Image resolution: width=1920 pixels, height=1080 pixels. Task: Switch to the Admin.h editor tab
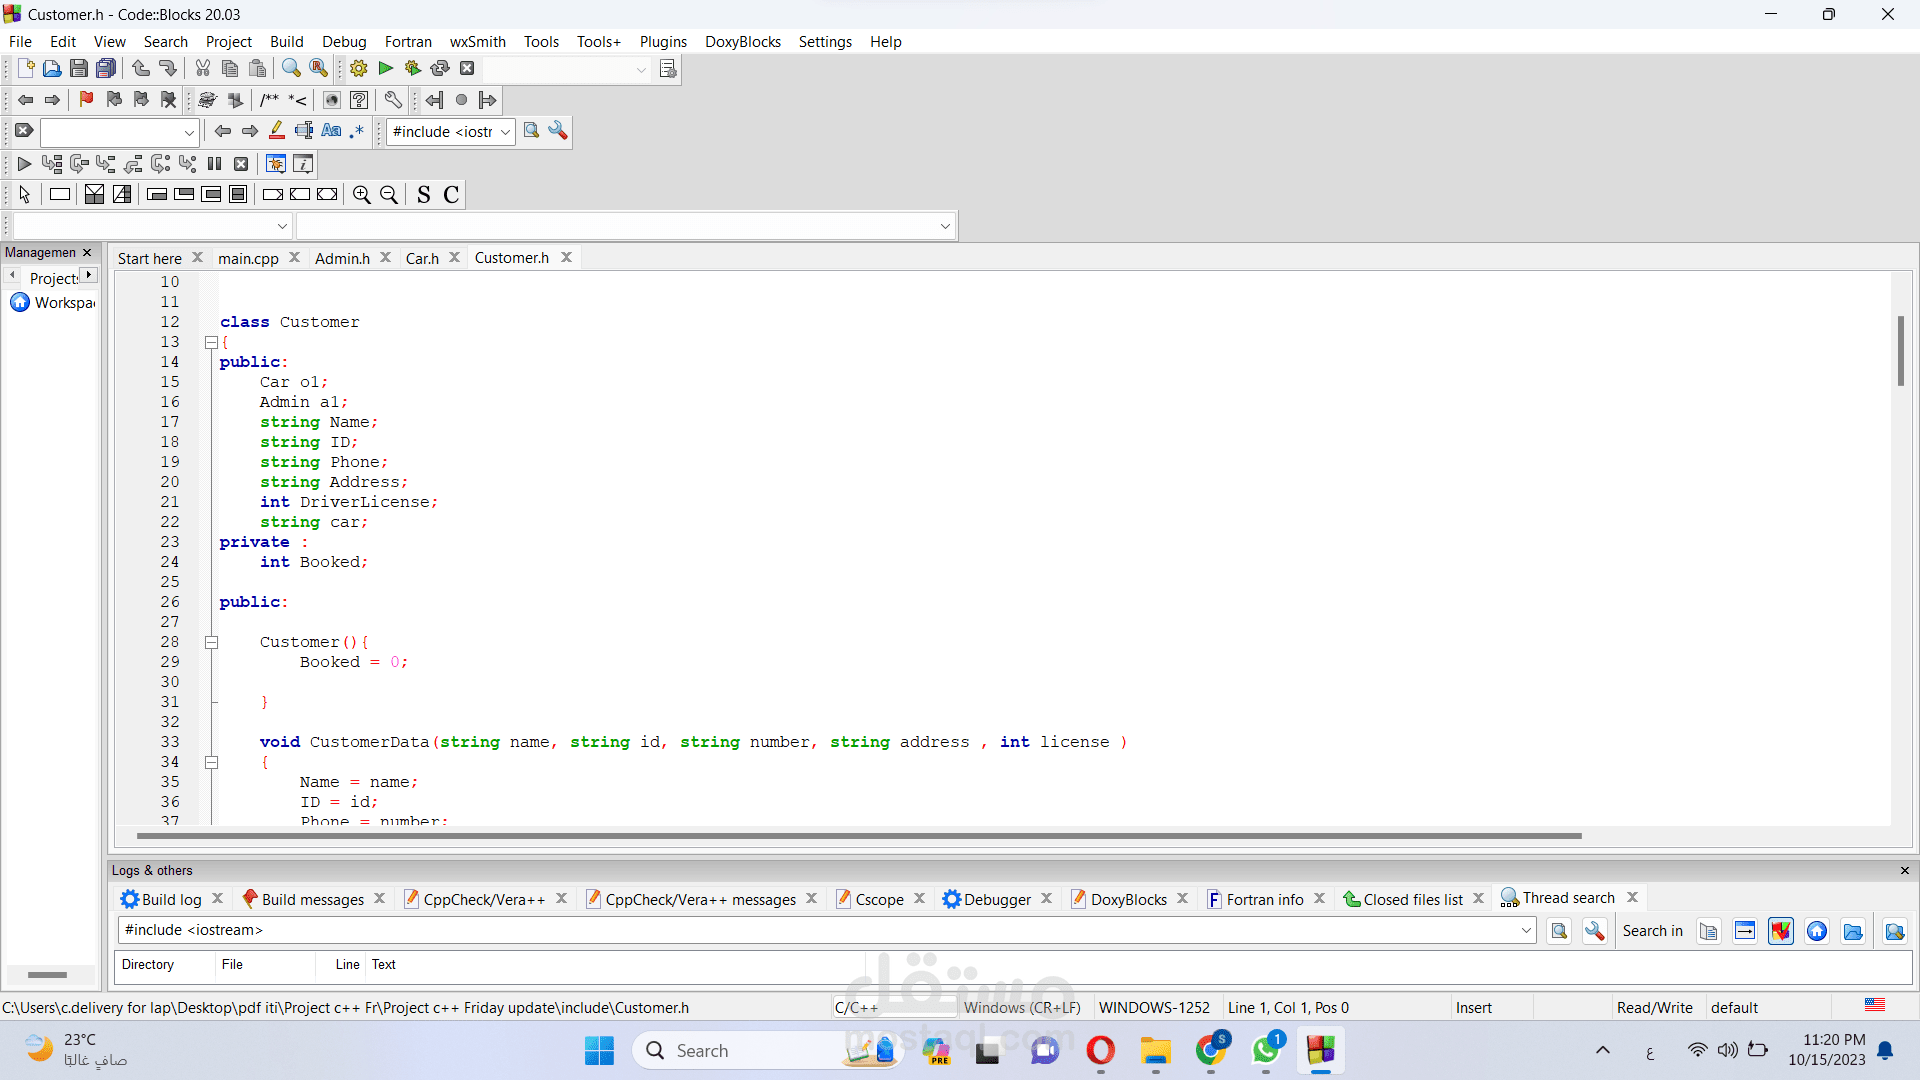coord(342,257)
